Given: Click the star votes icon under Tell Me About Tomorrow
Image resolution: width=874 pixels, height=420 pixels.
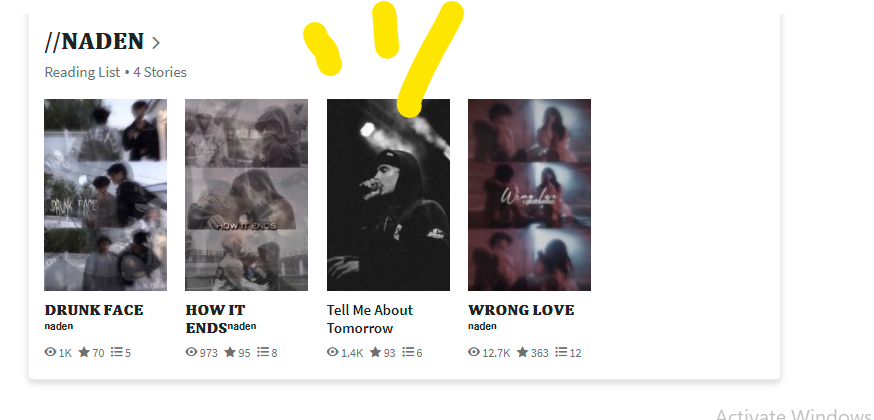Looking at the screenshot, I should 376,352.
